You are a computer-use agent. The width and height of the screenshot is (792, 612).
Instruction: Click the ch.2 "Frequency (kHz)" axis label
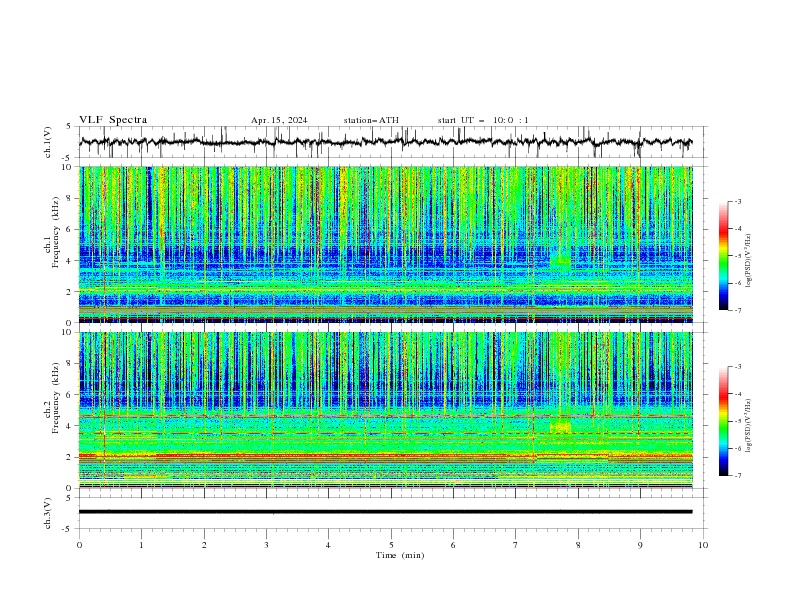point(55,397)
